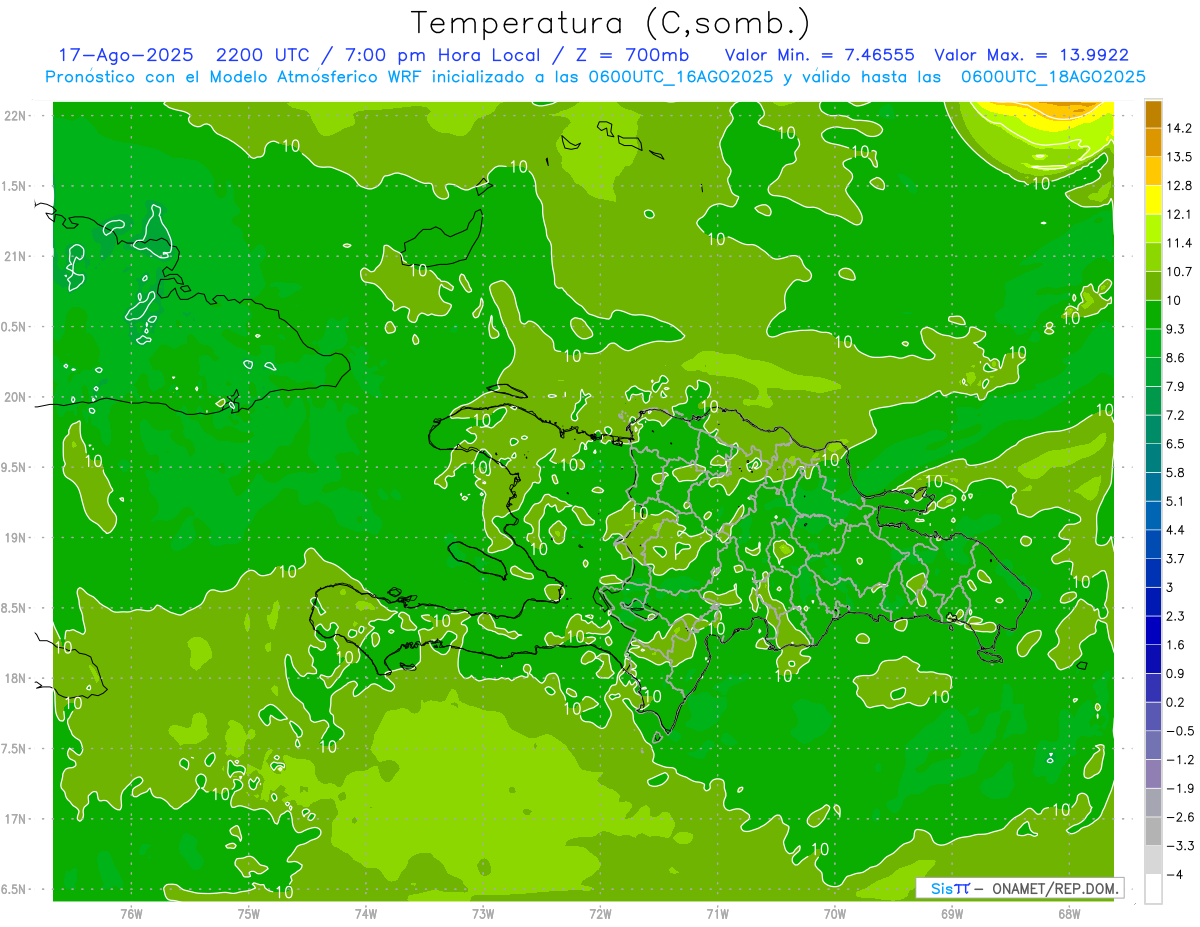Click the '2.3' colorbar value

1176,615
